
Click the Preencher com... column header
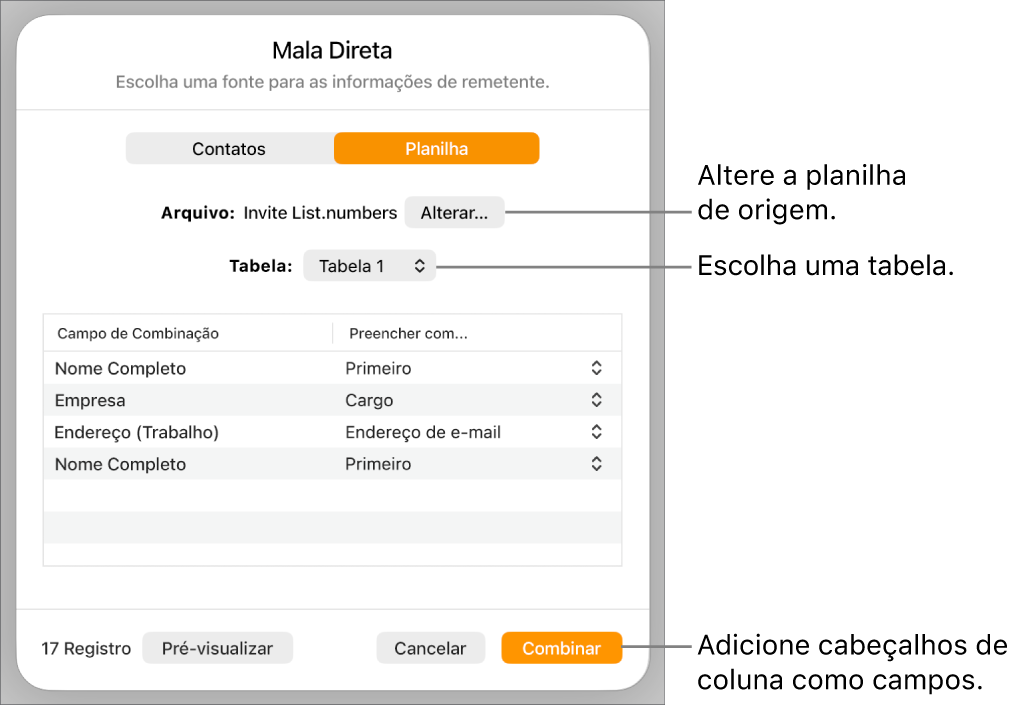point(408,333)
